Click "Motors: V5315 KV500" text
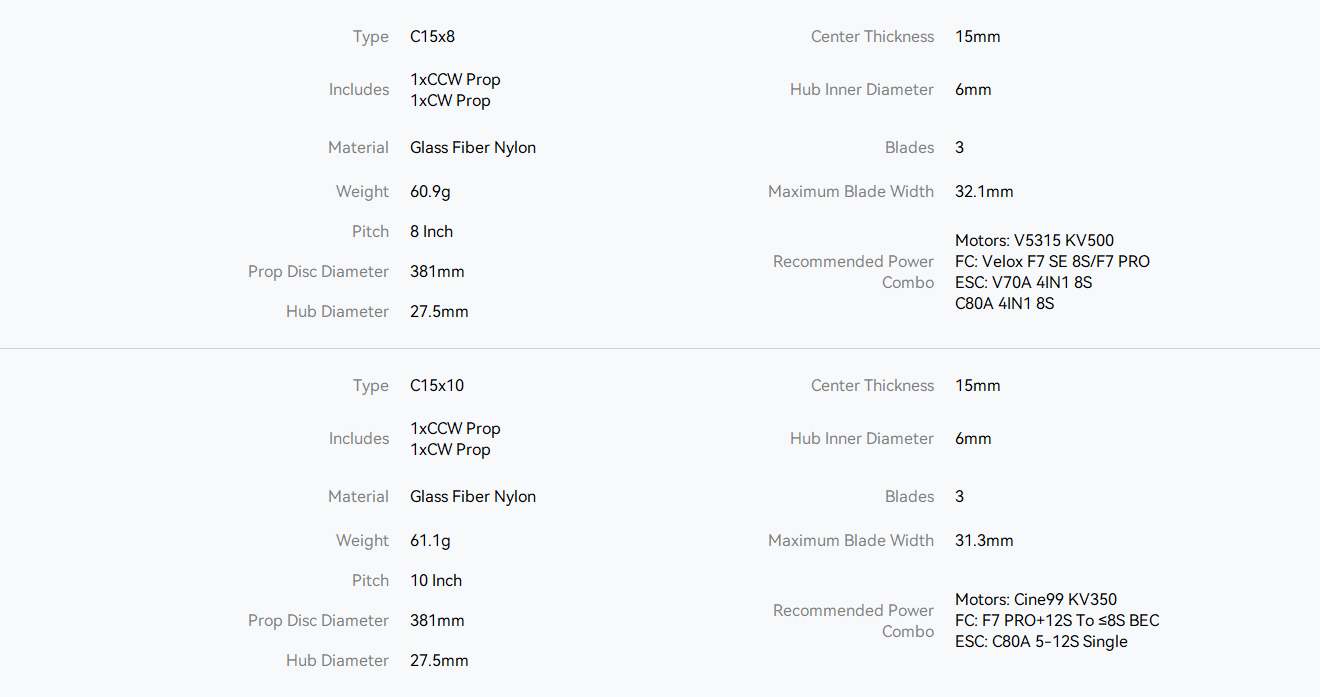 tap(1034, 241)
